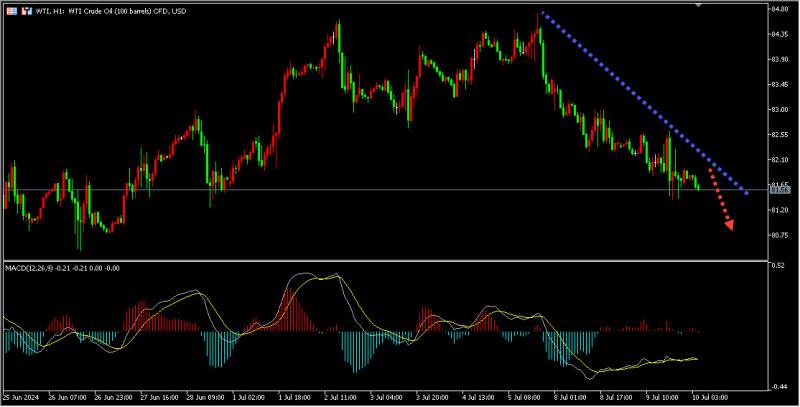Click the 28 Jun 09:00 time label
This screenshot has height=407, width=800.
coord(205,397)
